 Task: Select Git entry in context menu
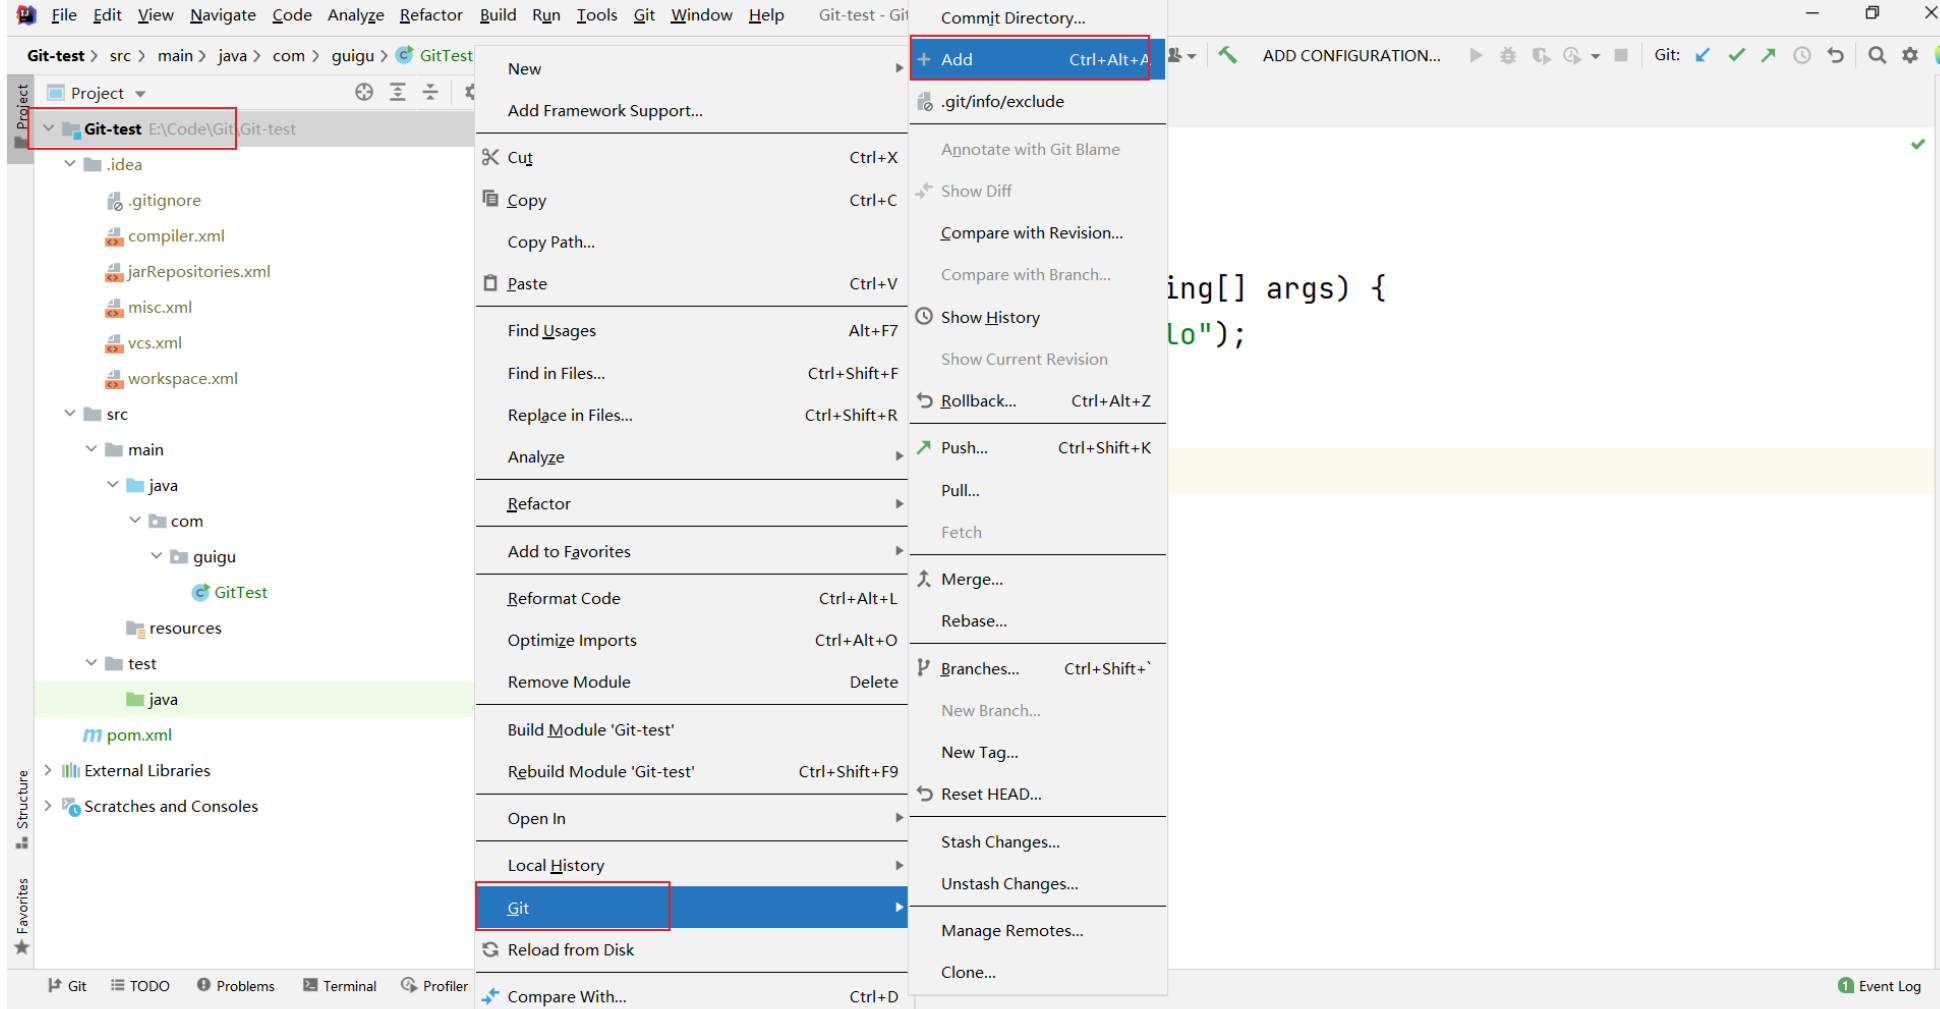pyautogui.click(x=692, y=908)
